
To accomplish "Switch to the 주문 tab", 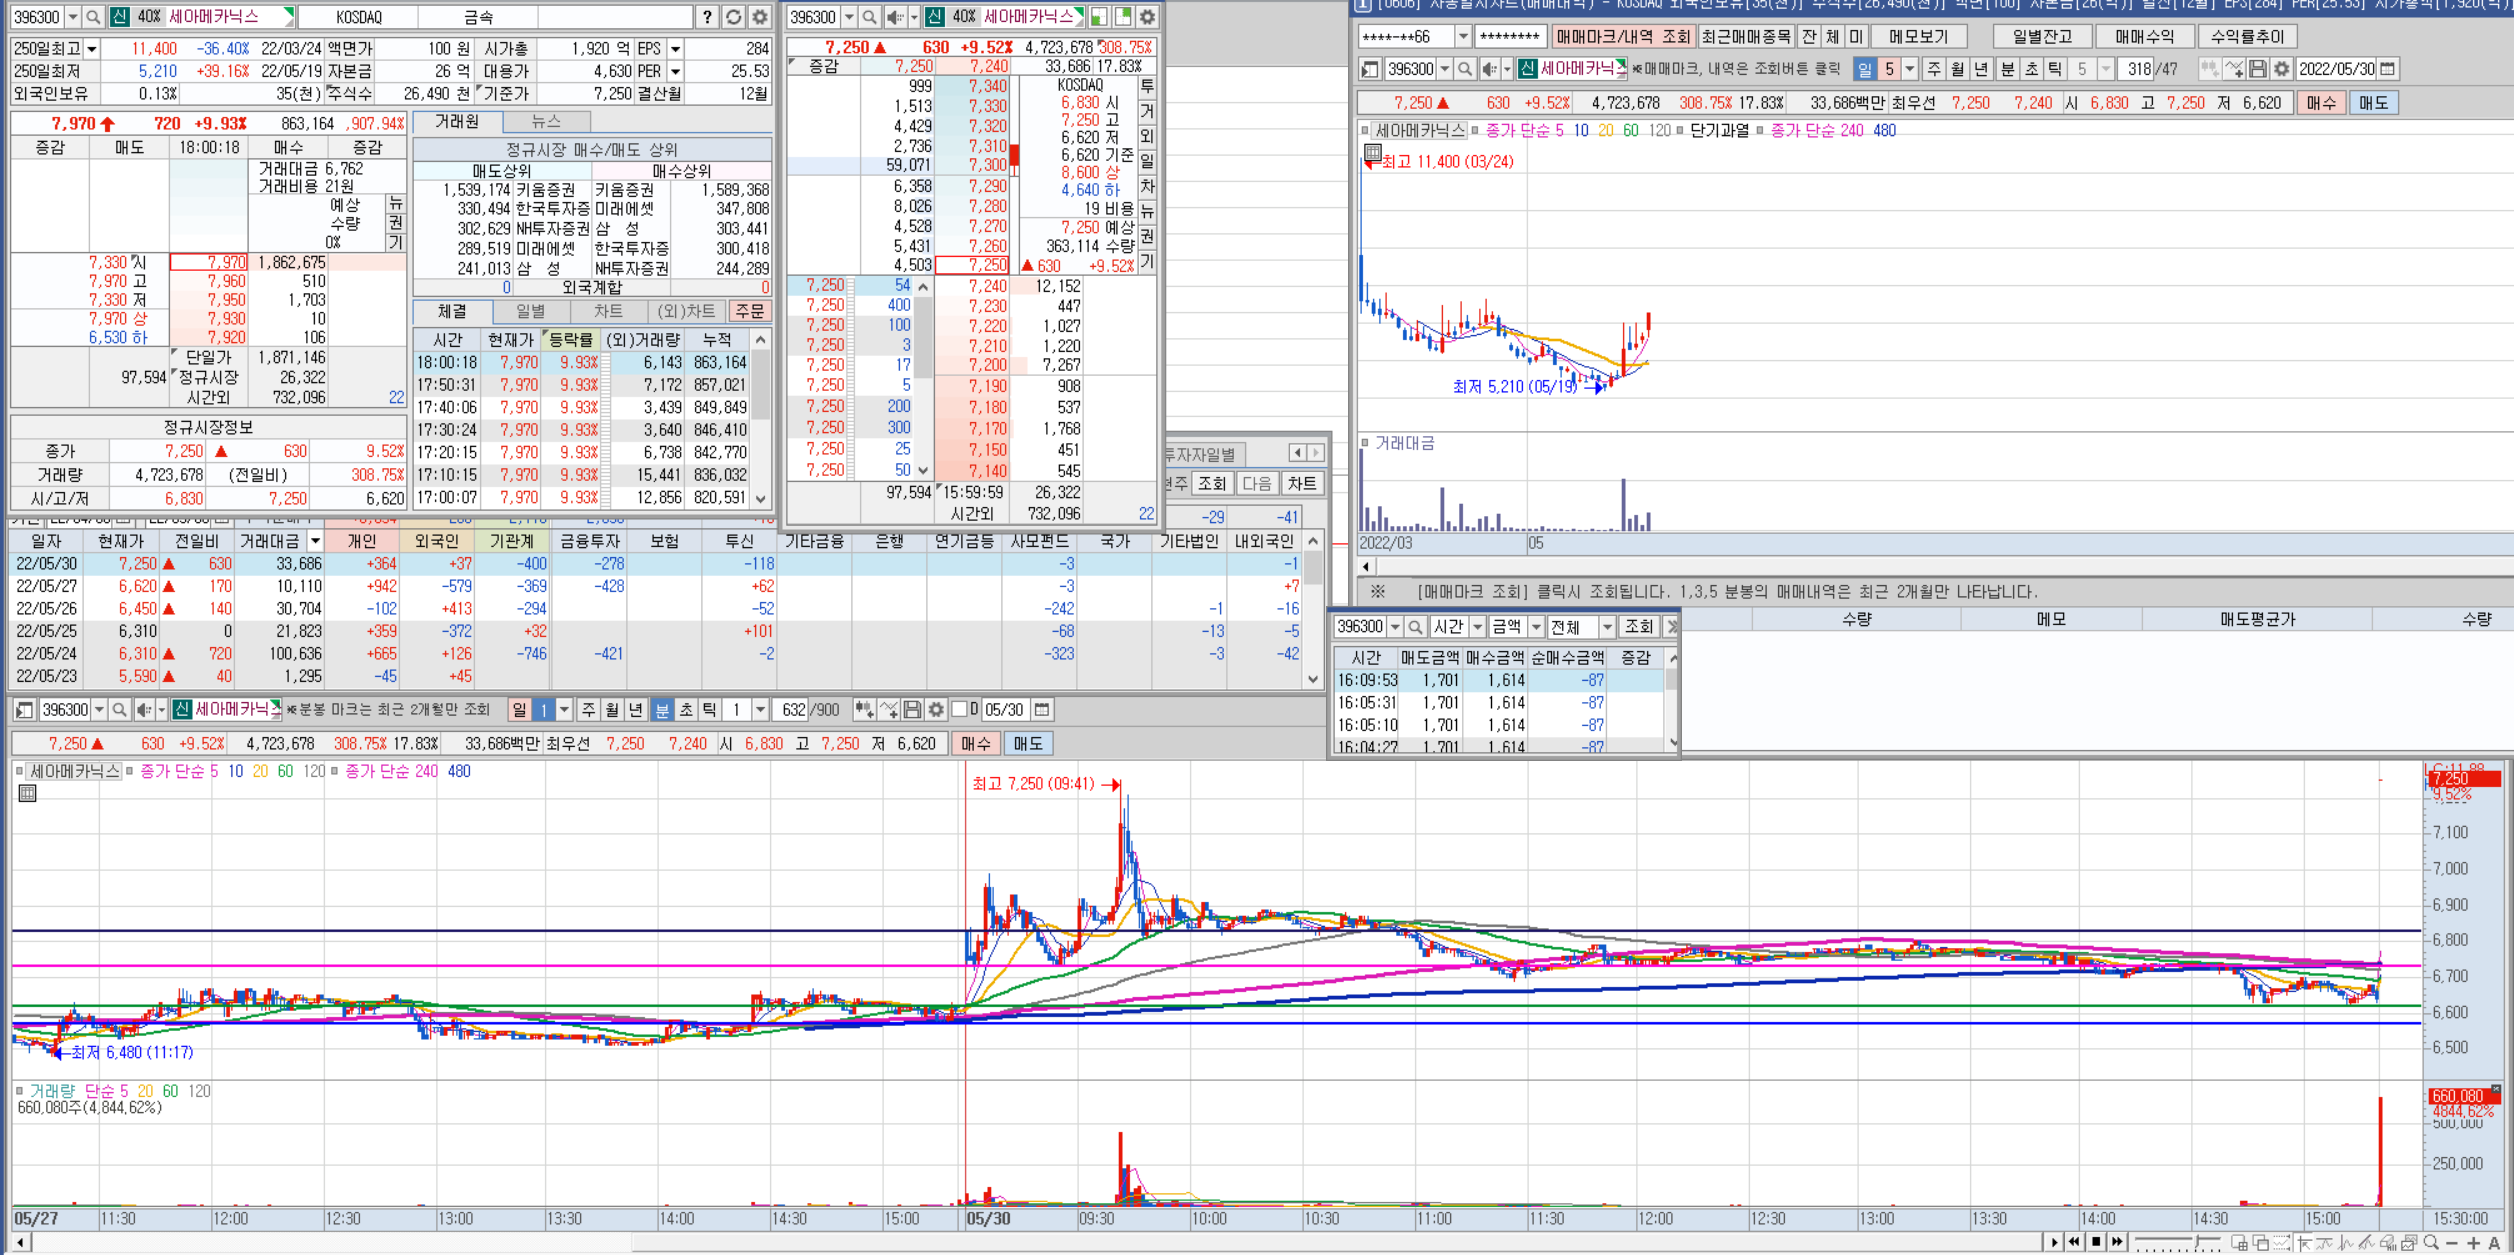I will tap(749, 312).
